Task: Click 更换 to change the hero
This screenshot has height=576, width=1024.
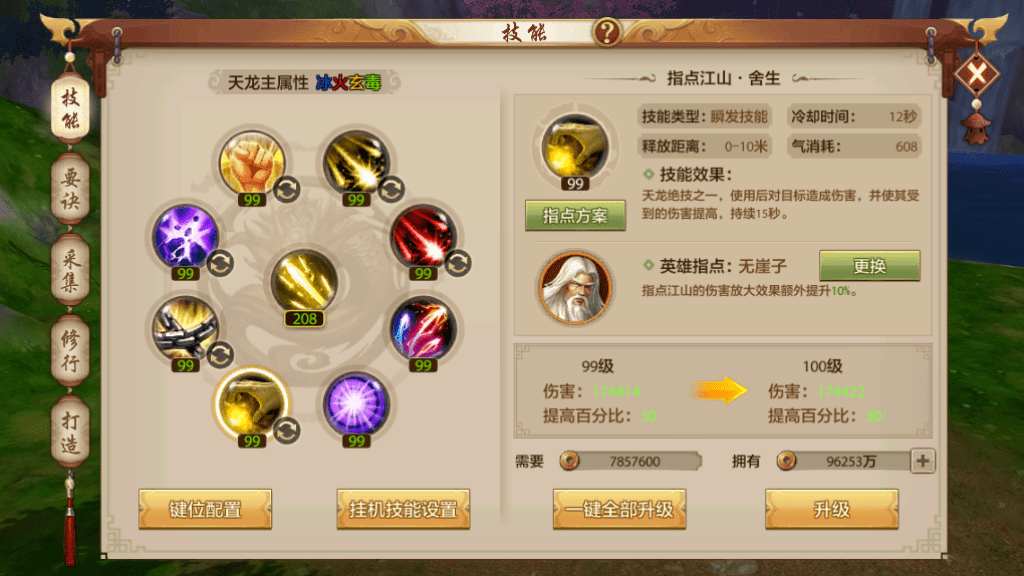Action: point(869,266)
